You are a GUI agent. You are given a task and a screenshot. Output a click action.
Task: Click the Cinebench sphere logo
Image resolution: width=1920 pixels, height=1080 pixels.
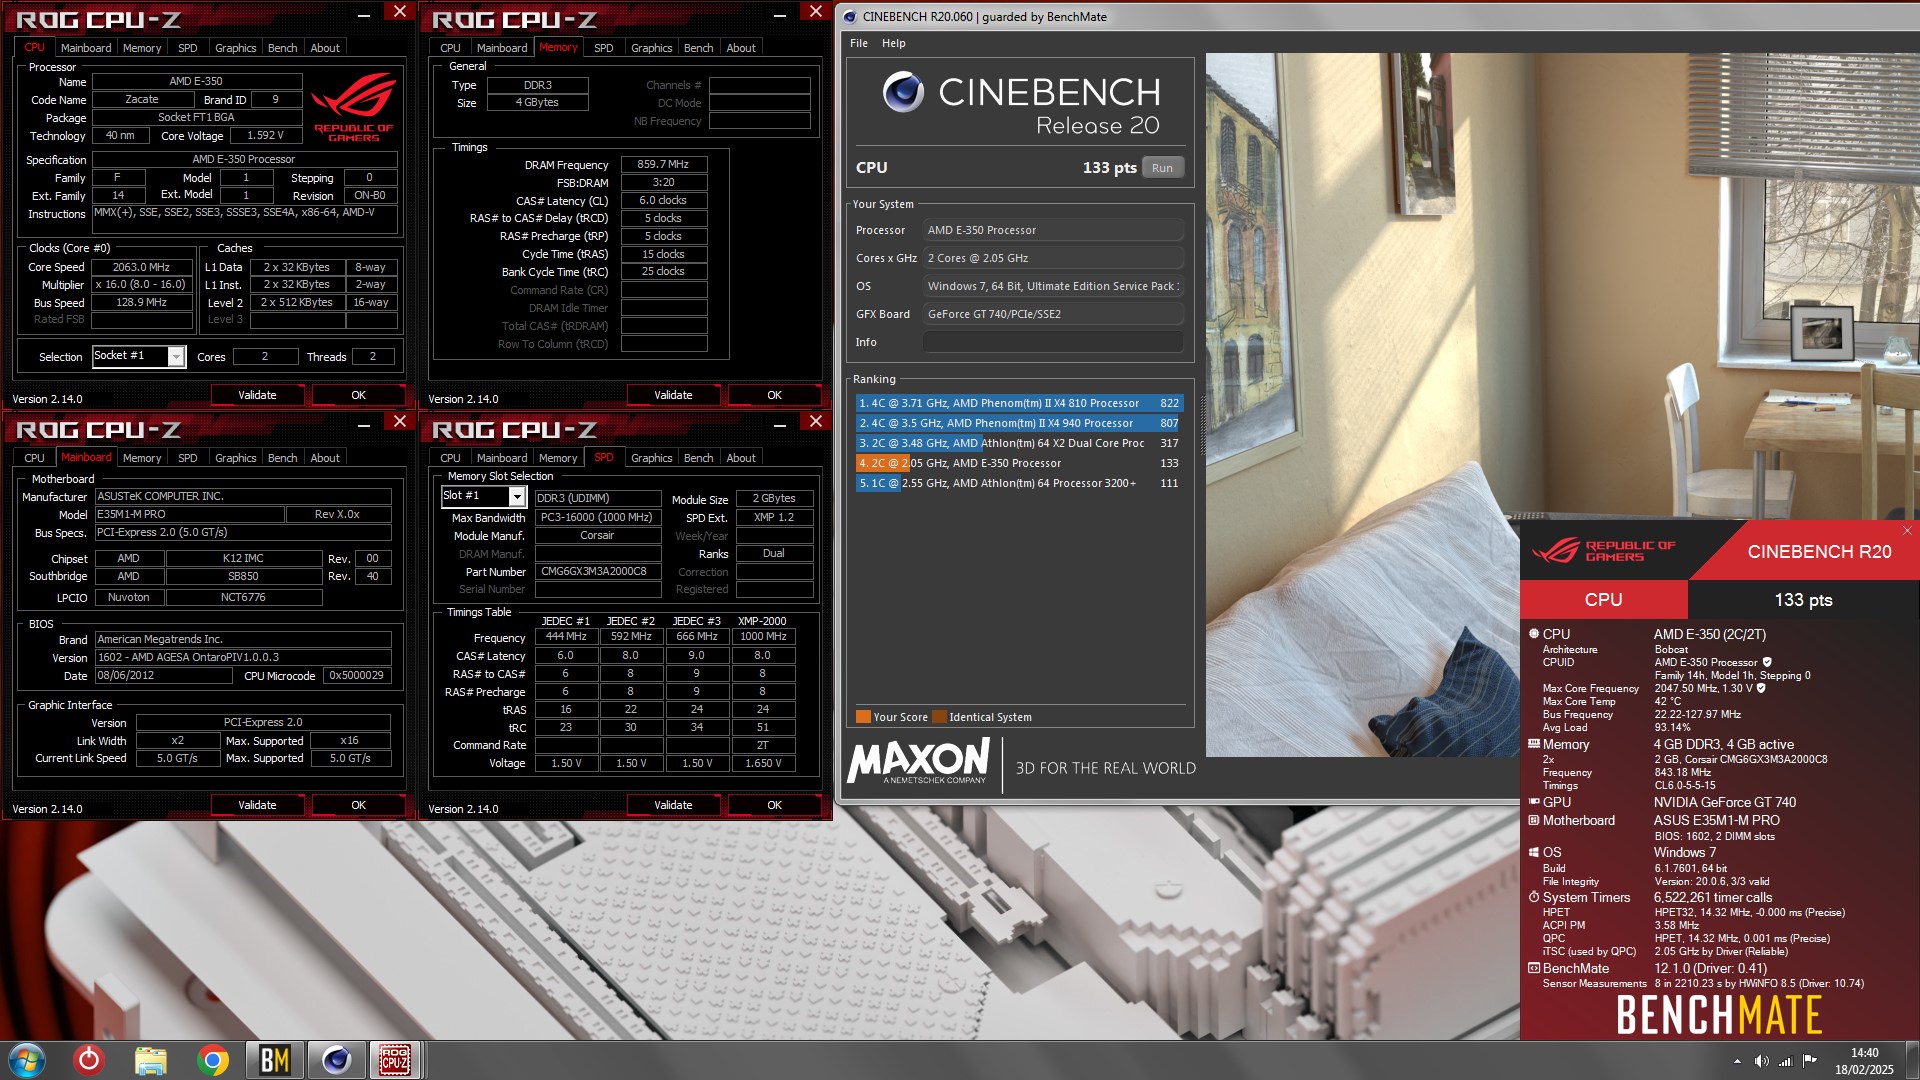[x=903, y=92]
